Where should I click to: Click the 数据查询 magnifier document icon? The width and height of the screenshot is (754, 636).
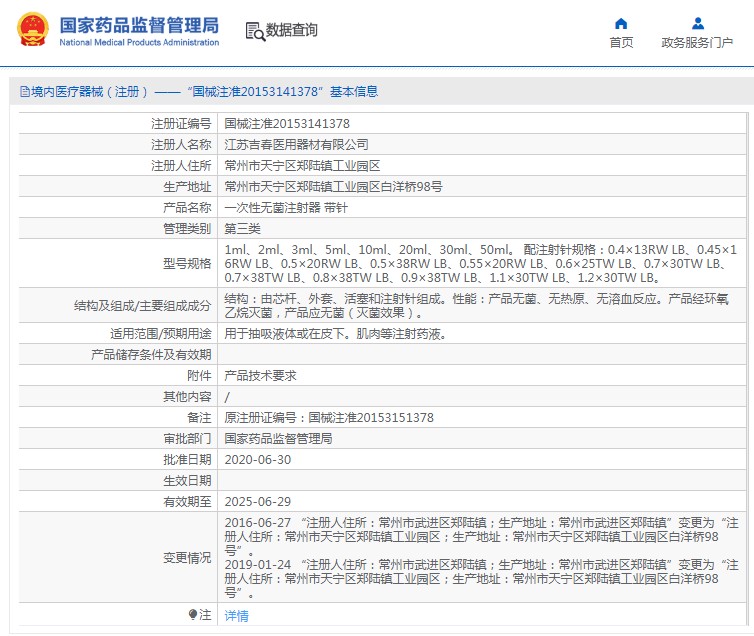254,31
